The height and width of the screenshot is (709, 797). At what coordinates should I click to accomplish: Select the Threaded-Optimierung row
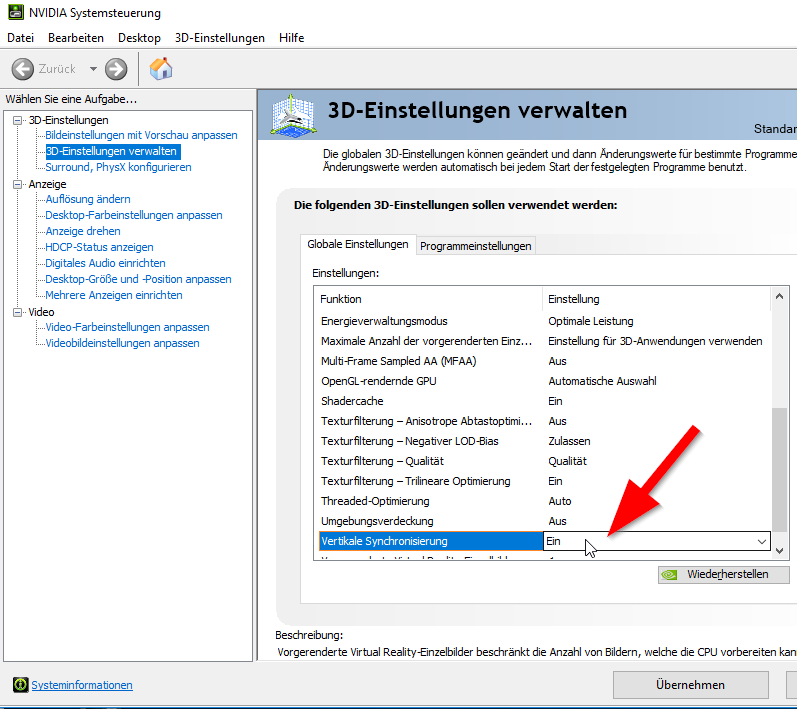tap(543, 501)
